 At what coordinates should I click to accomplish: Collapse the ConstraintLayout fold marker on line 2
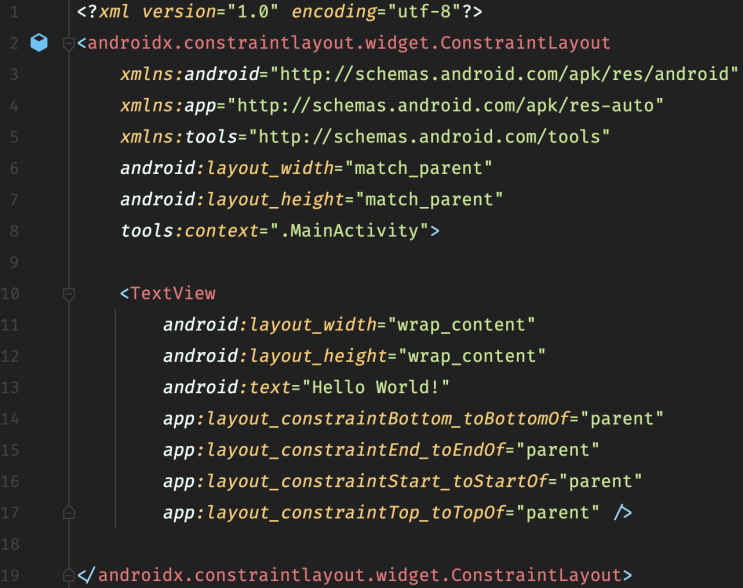(x=69, y=44)
